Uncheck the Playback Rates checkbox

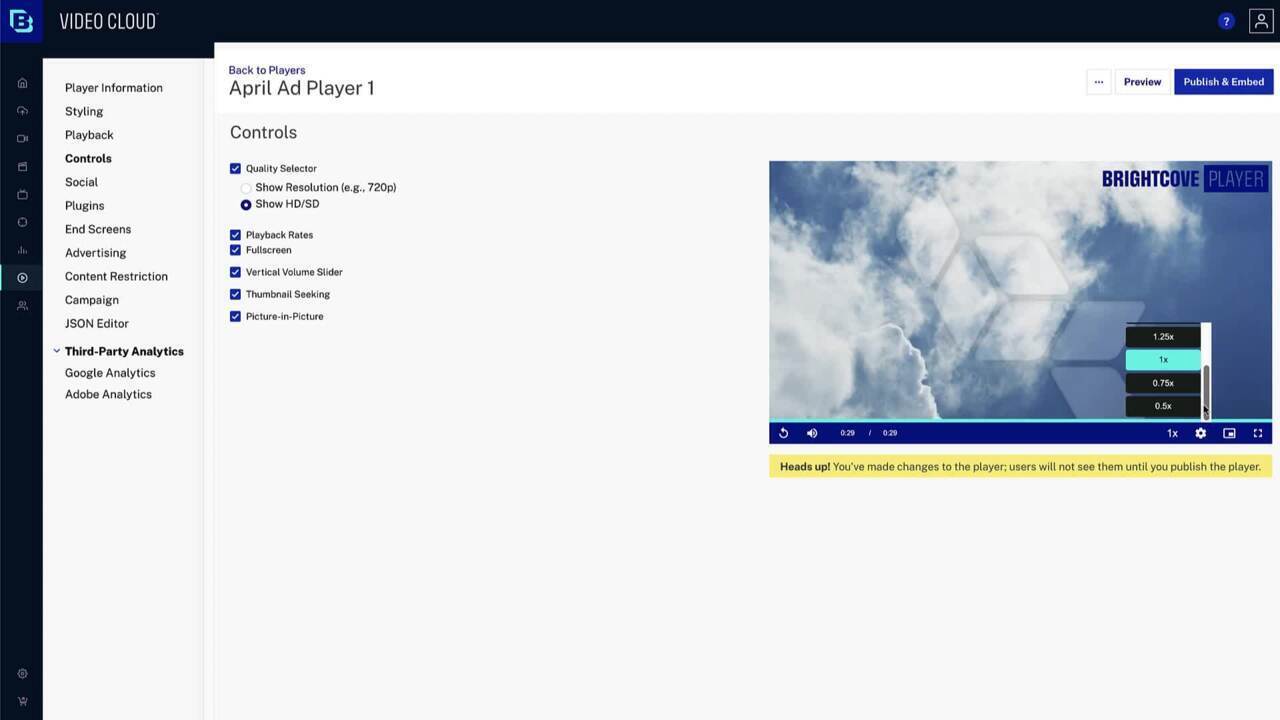click(235, 235)
